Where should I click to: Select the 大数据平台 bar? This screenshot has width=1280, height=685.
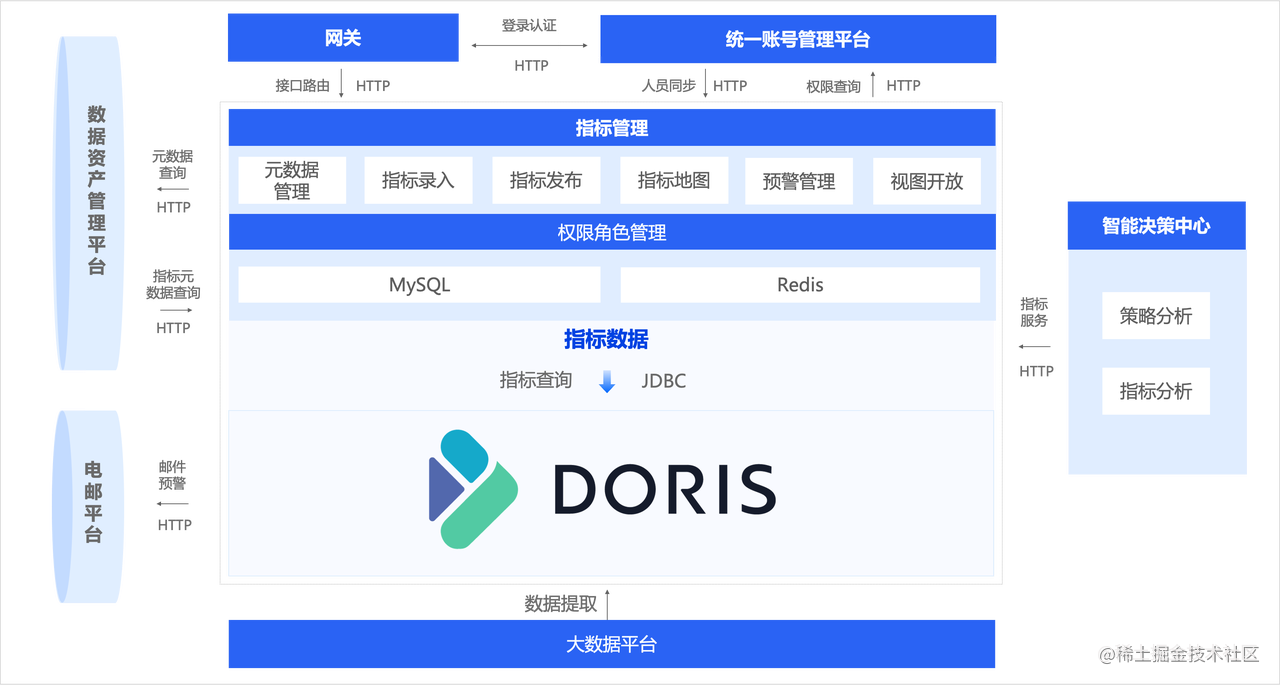coord(612,644)
